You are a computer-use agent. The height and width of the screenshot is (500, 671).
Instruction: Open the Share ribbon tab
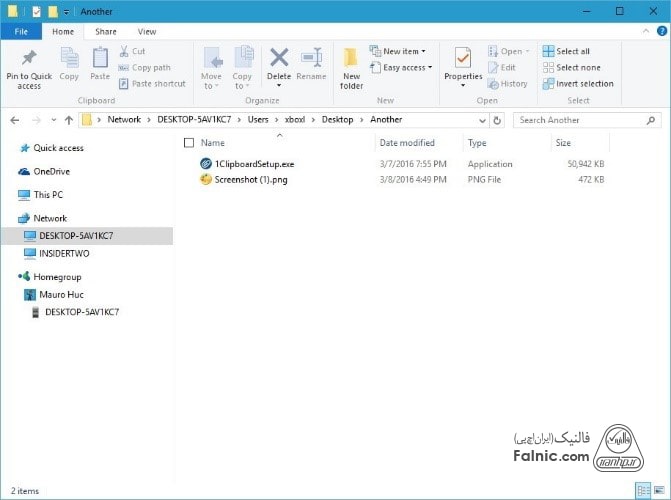(x=105, y=32)
